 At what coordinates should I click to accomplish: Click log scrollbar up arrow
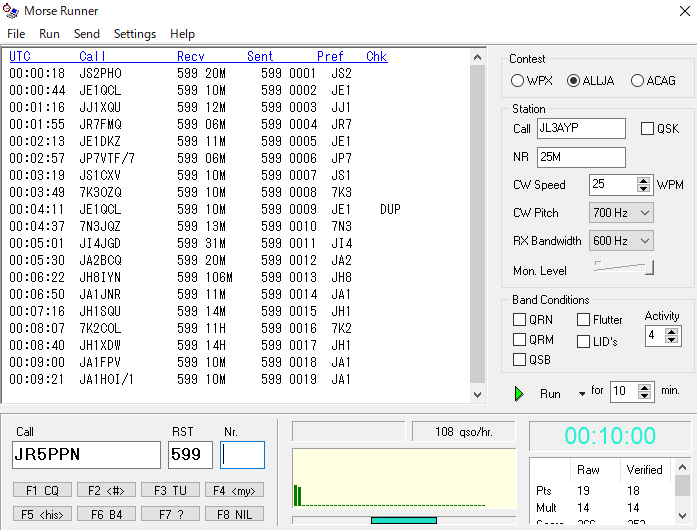click(x=477, y=57)
